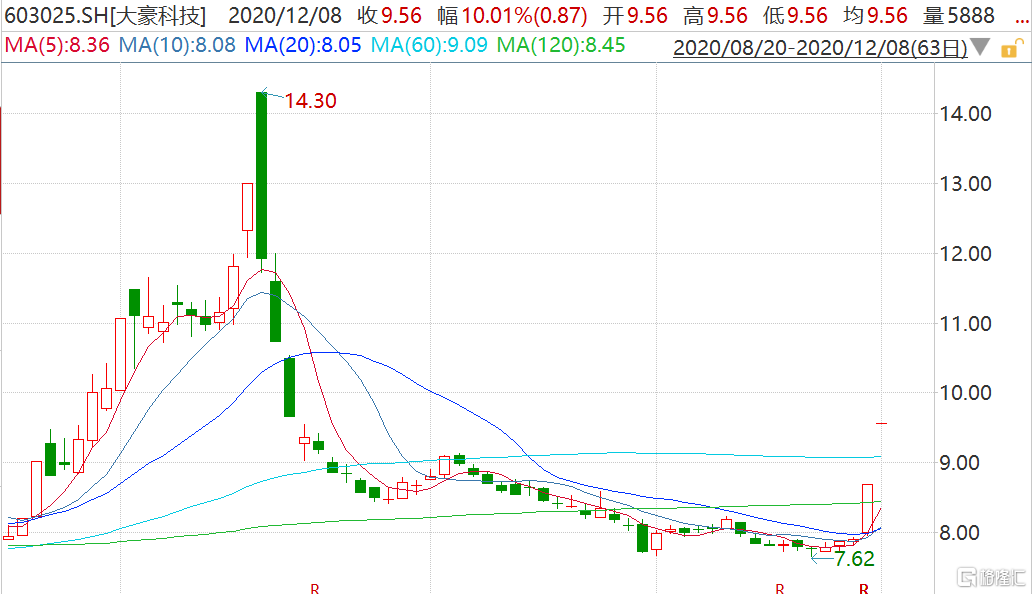Select the MA(120):8.45 indicator label
This screenshot has height=594, width=1032.
561,45
